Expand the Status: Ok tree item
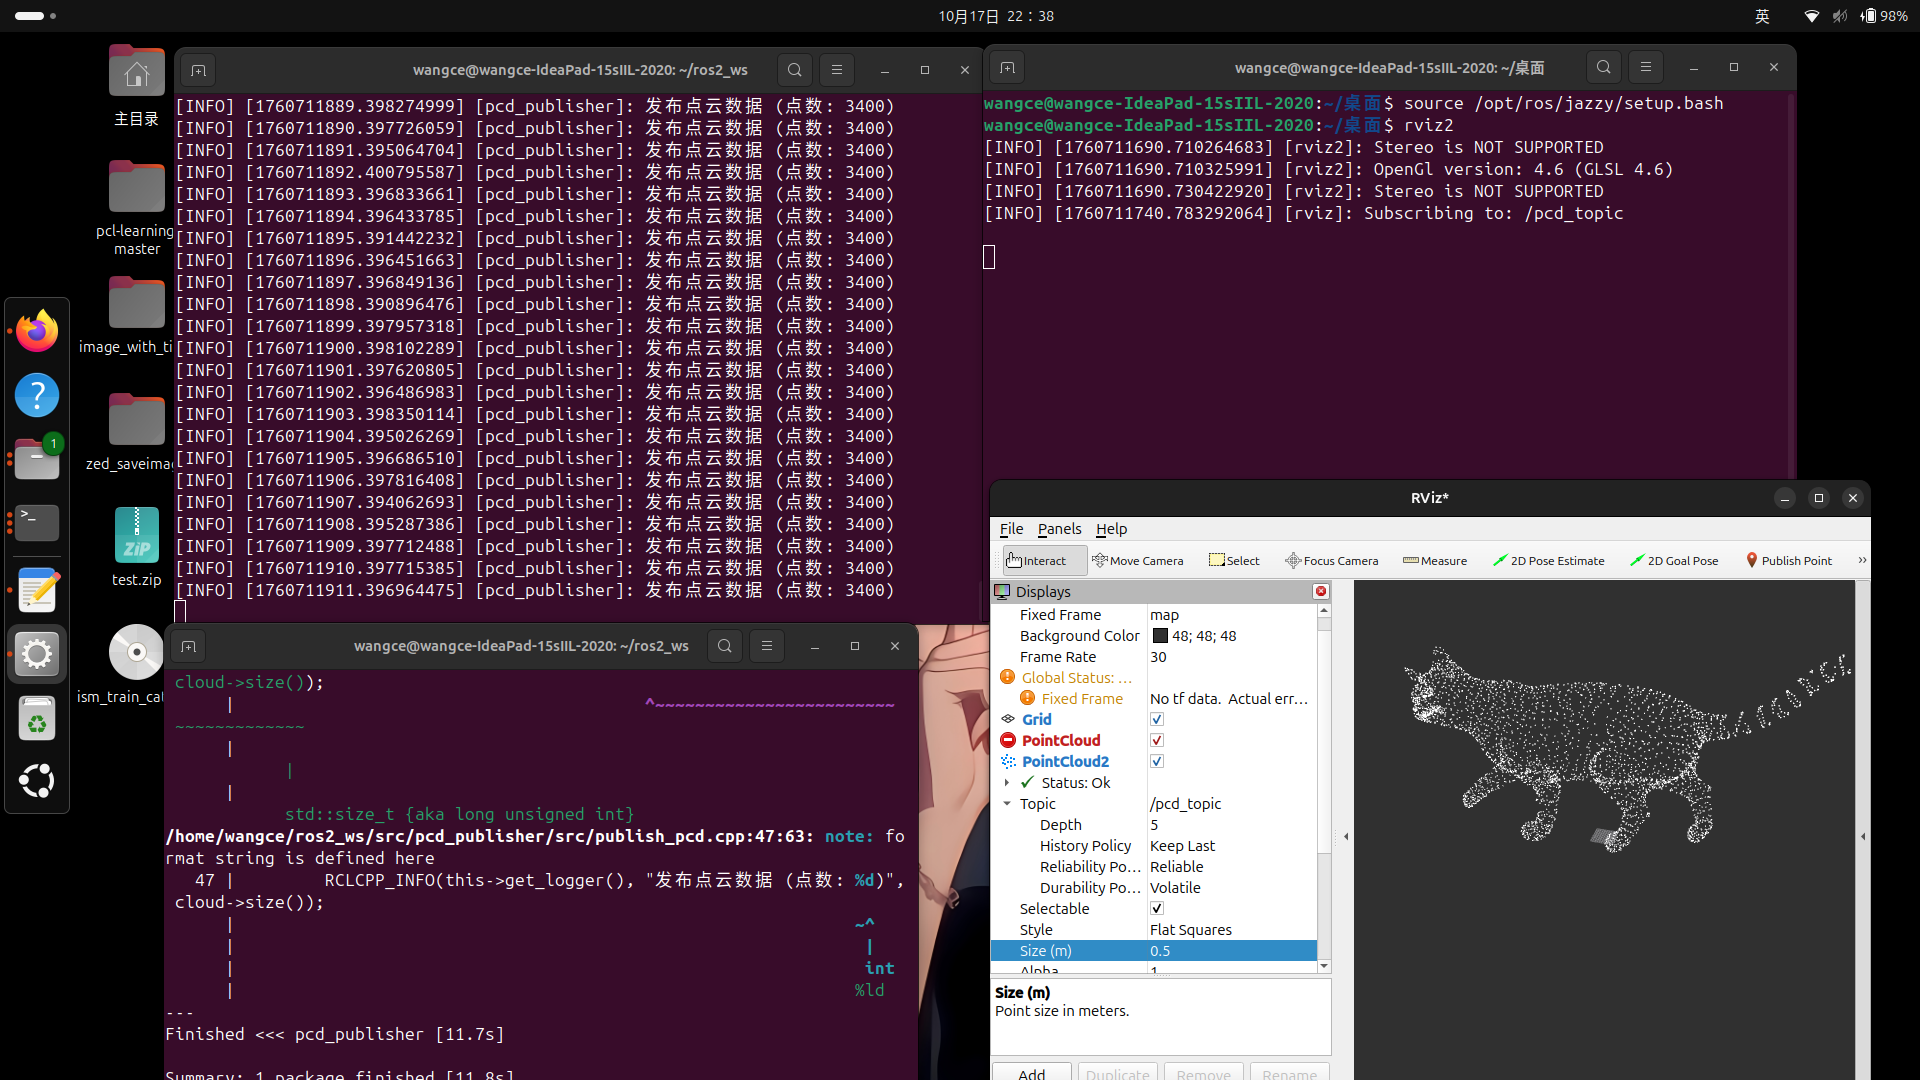The height and width of the screenshot is (1080, 1920). click(1007, 783)
